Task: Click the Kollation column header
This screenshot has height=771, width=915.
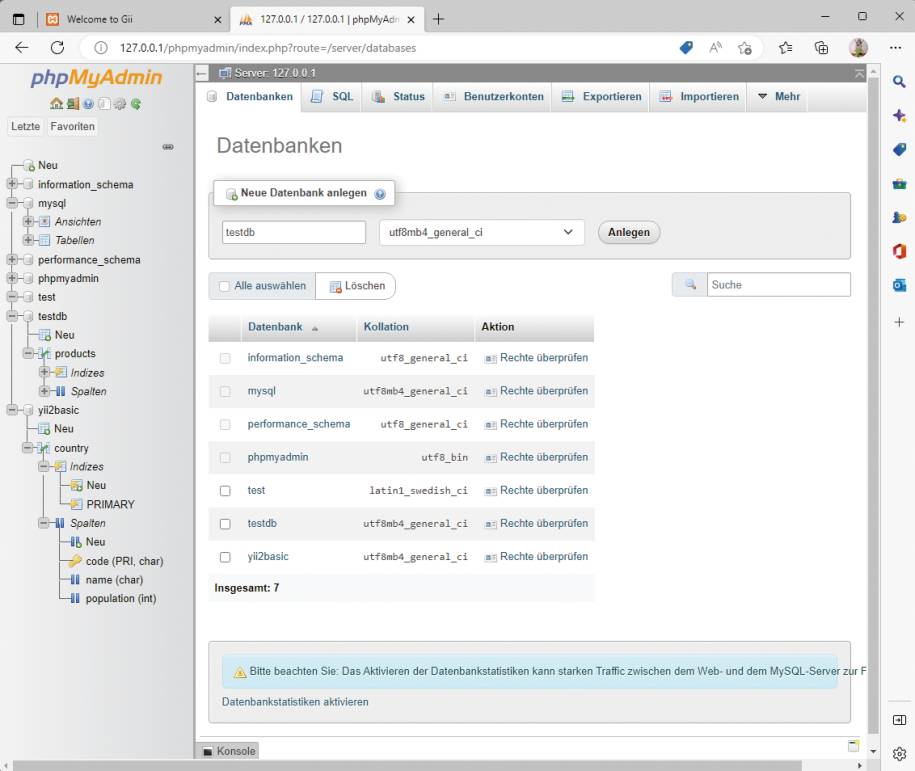Action: [386, 327]
